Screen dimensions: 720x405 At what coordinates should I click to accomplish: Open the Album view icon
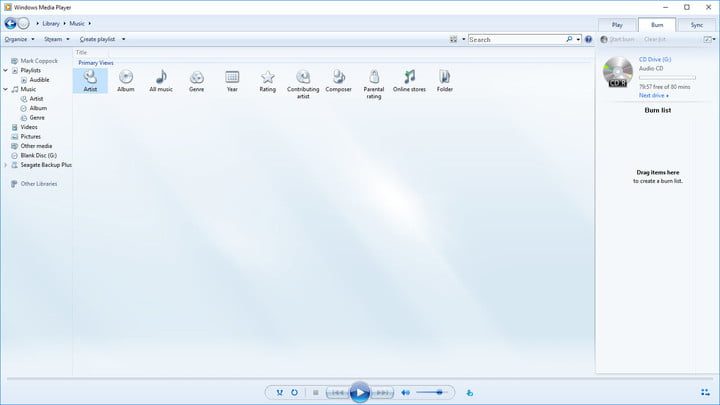pyautogui.click(x=126, y=78)
